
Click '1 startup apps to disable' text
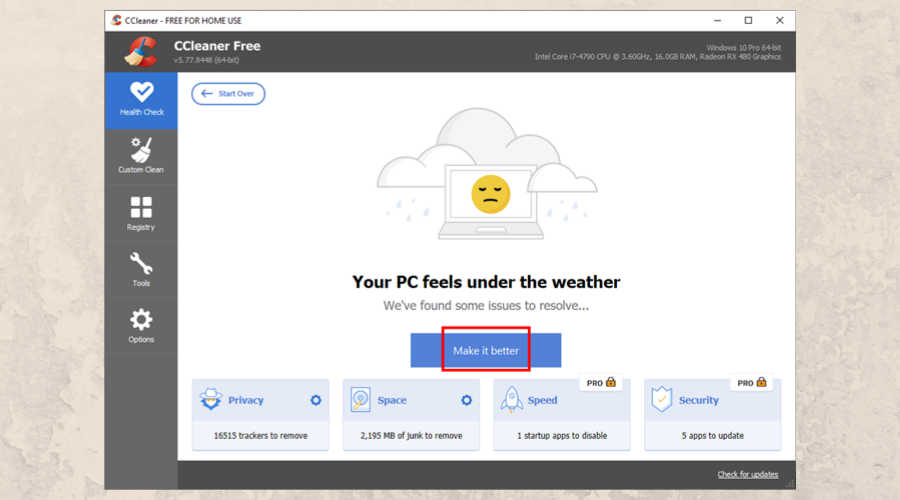tap(562, 436)
